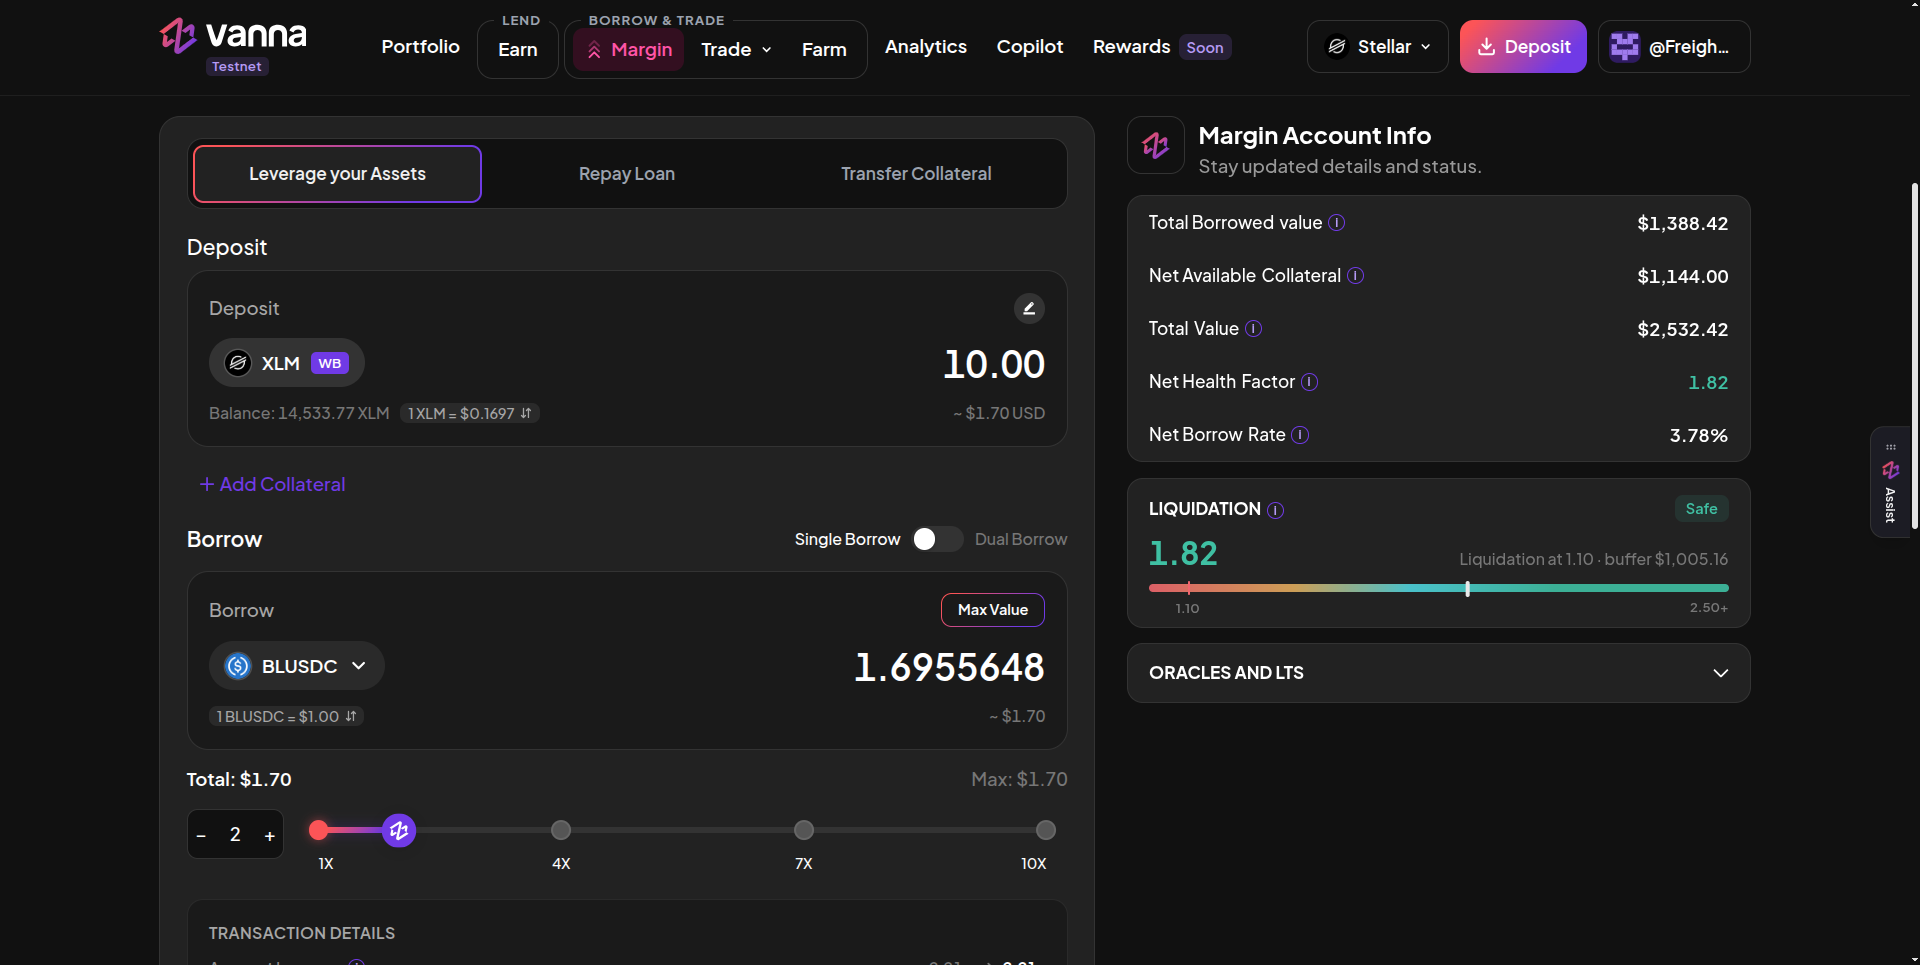Image resolution: width=1920 pixels, height=965 pixels.
Task: Switch to the Transfer Collateral tab
Action: click(x=916, y=174)
